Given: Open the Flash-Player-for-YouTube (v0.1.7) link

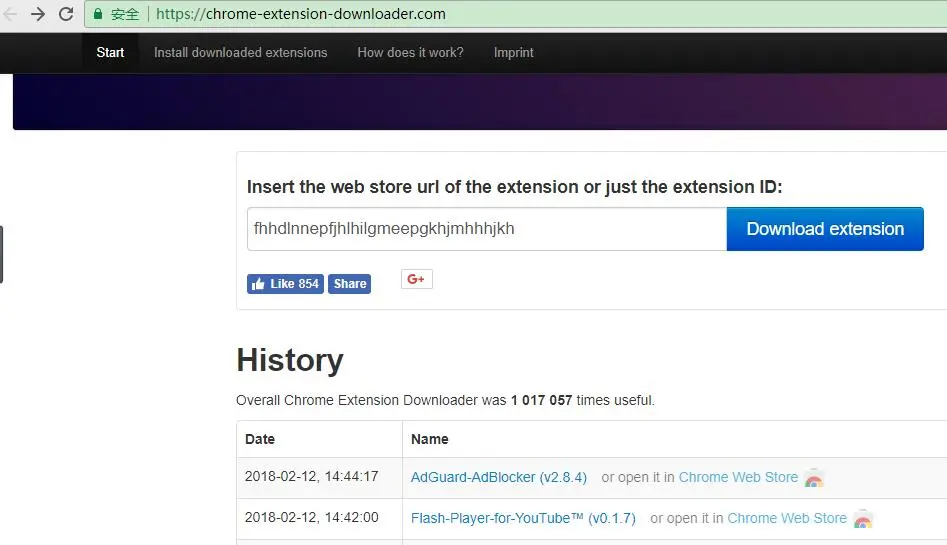Looking at the screenshot, I should click(x=523, y=518).
